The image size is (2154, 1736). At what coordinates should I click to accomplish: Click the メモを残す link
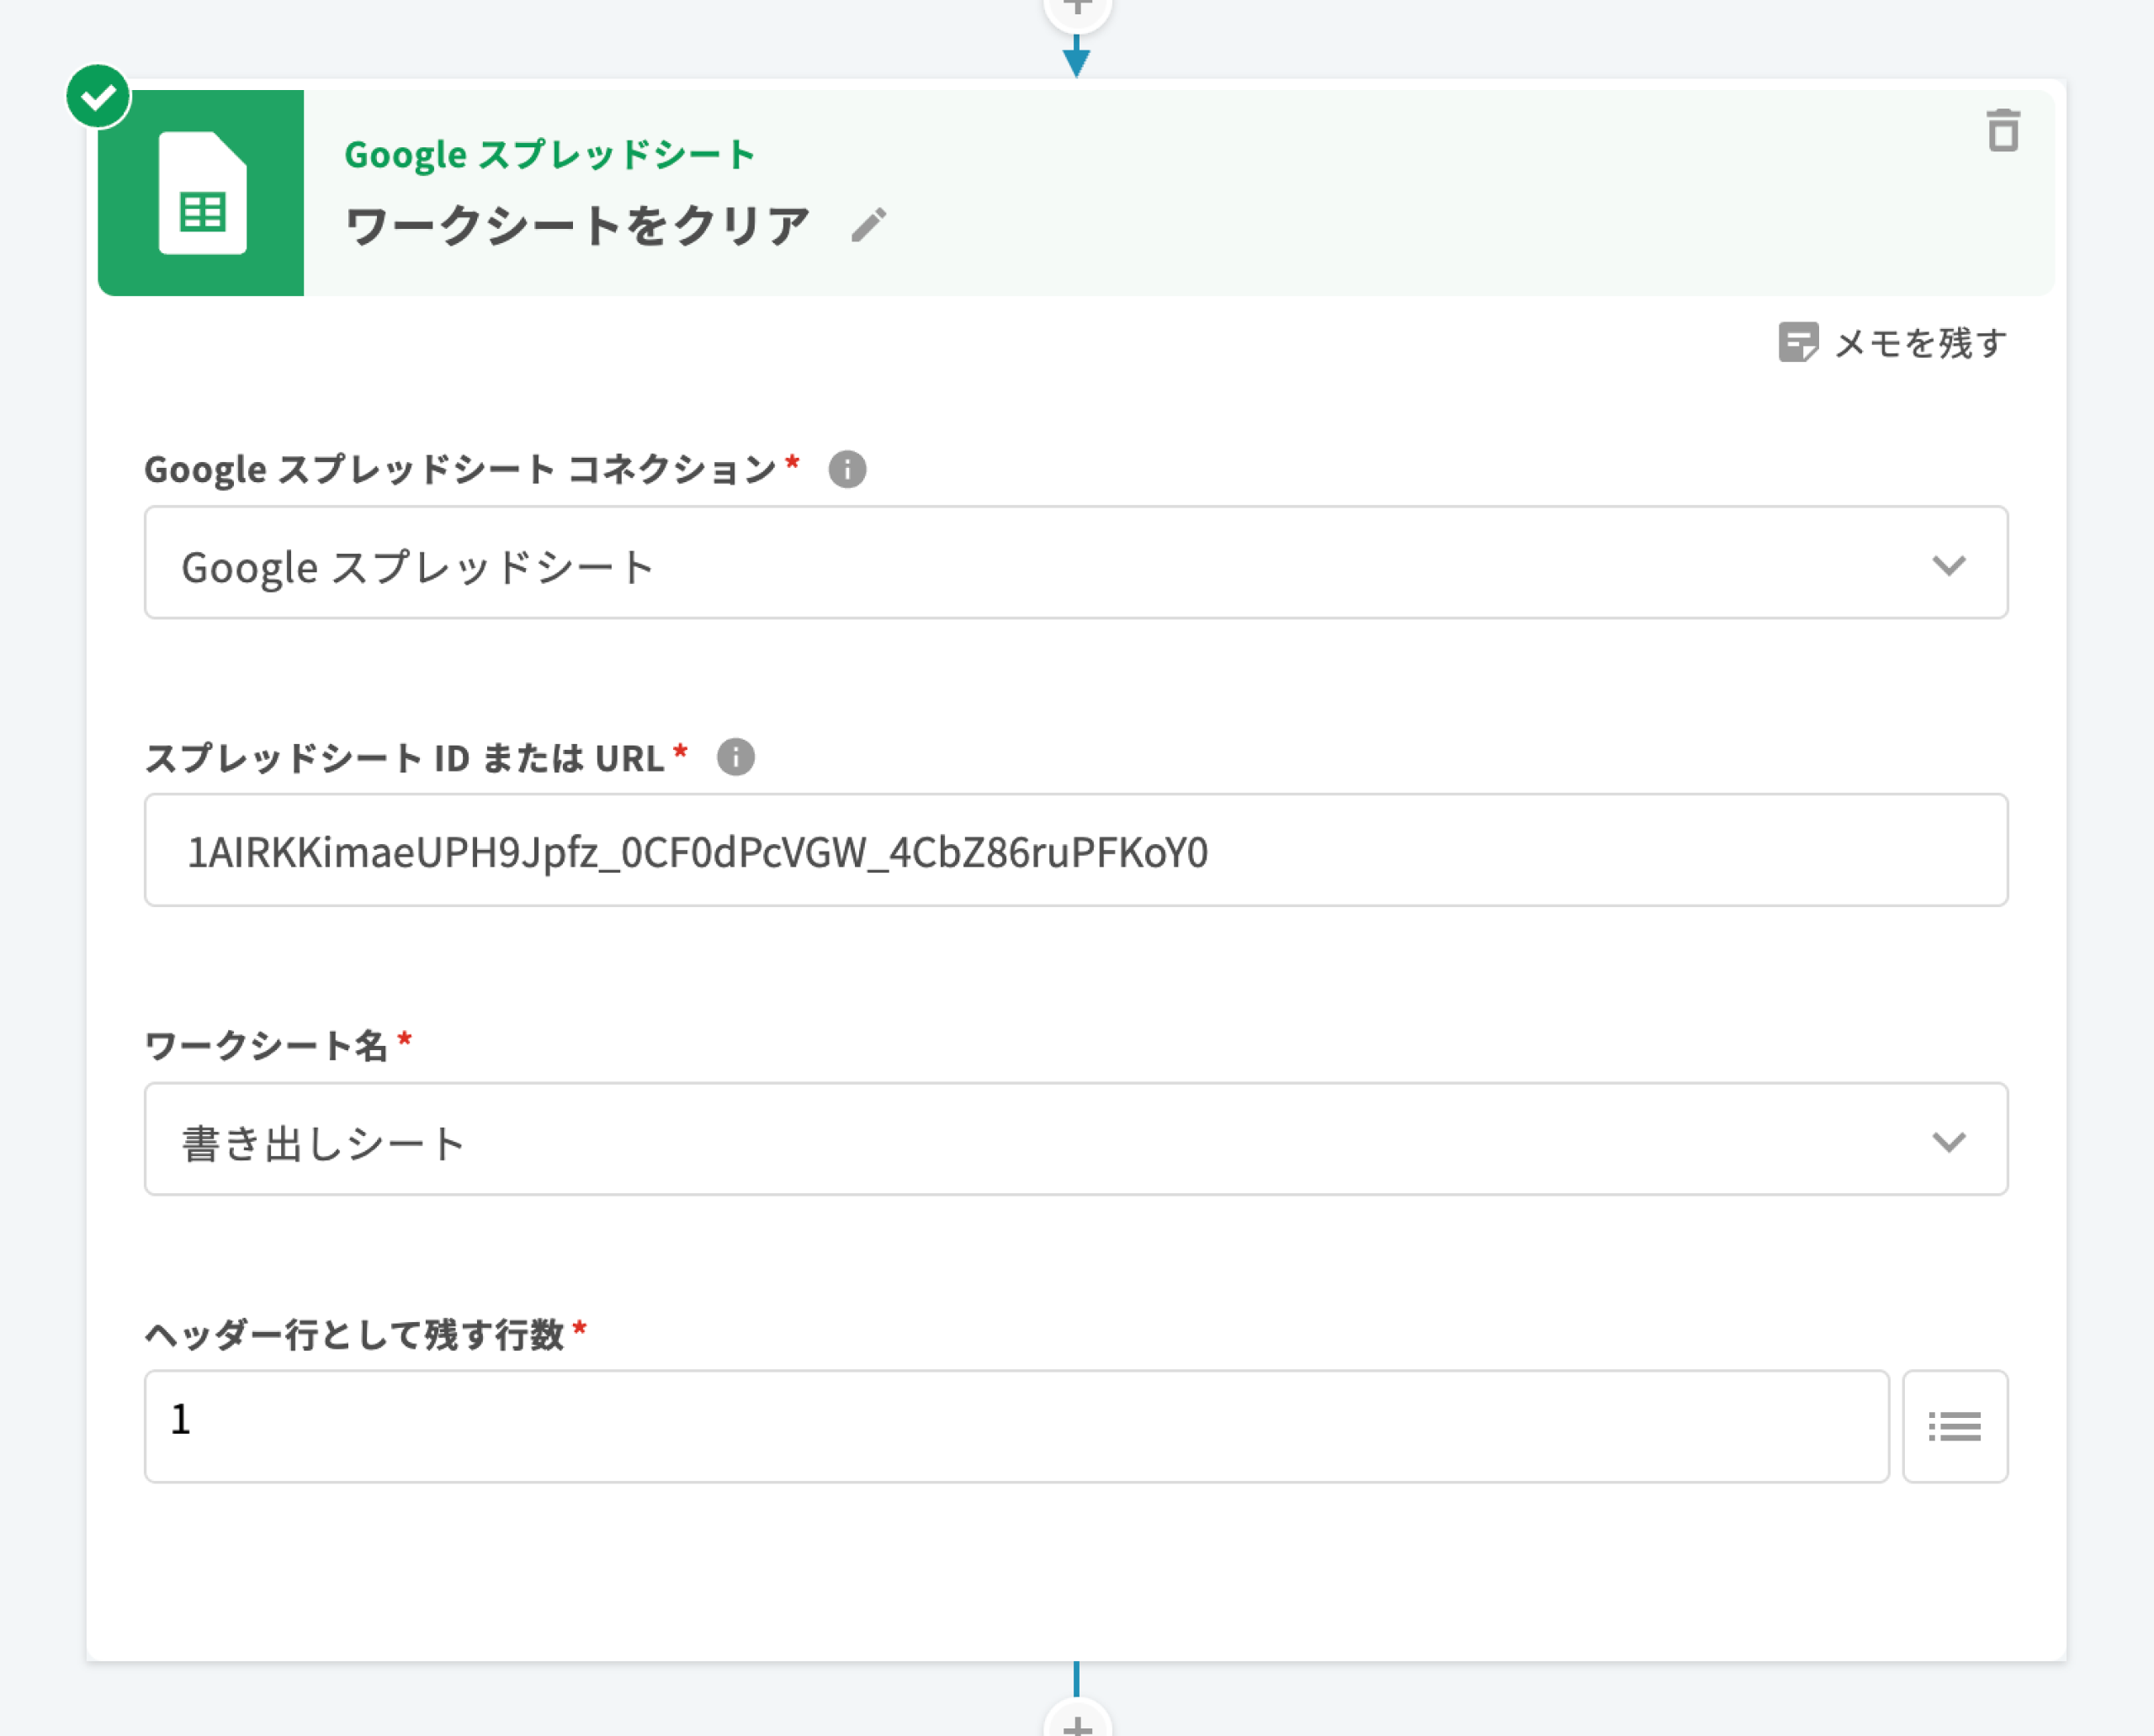1920,343
